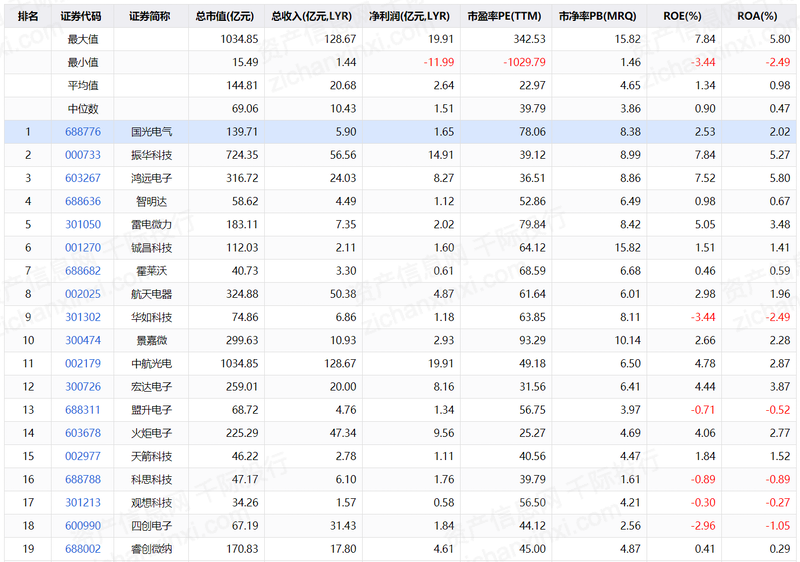Select the 智明达 name cell
This screenshot has width=800, height=562.
[x=151, y=201]
